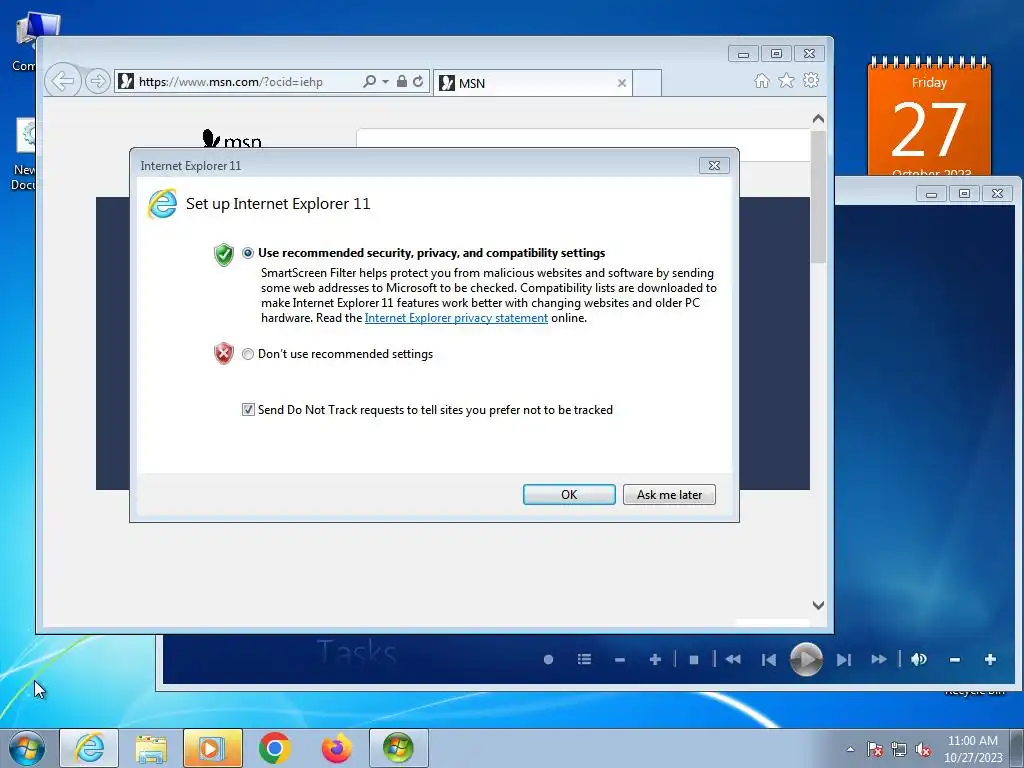Select 'Don't use recommended settings' radio button

[x=248, y=354]
